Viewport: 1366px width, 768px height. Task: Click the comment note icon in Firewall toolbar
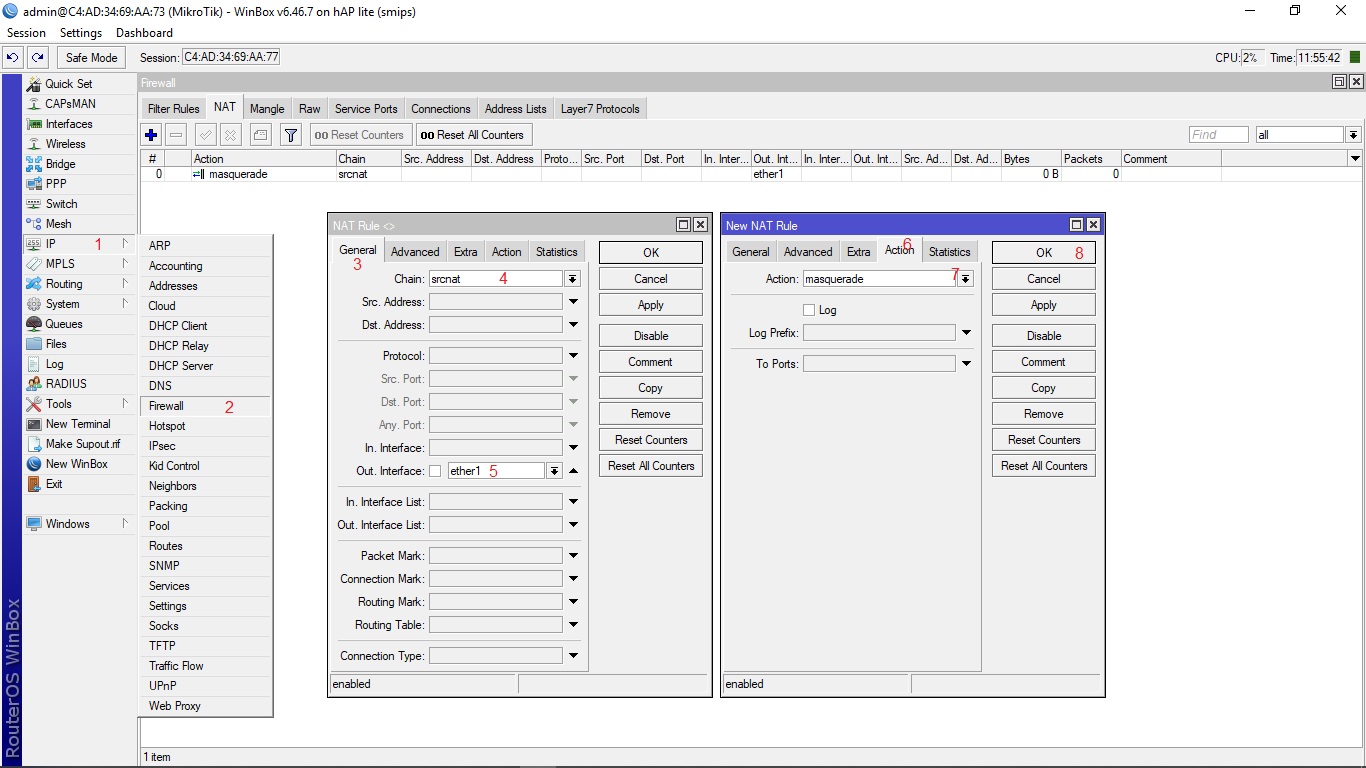click(260, 135)
